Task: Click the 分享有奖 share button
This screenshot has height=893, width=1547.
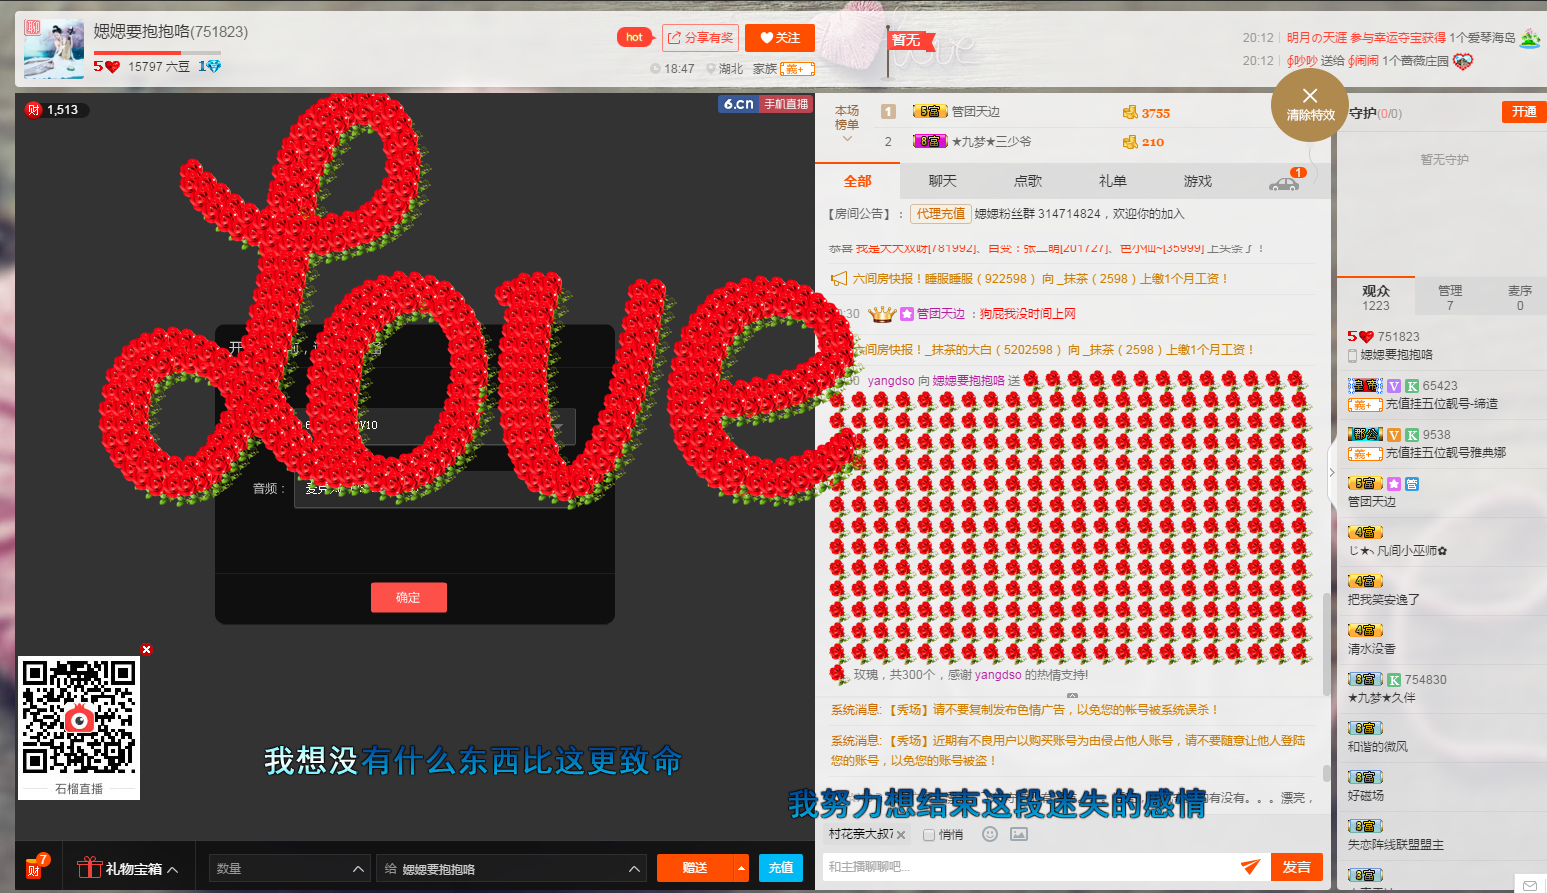Action: [700, 38]
